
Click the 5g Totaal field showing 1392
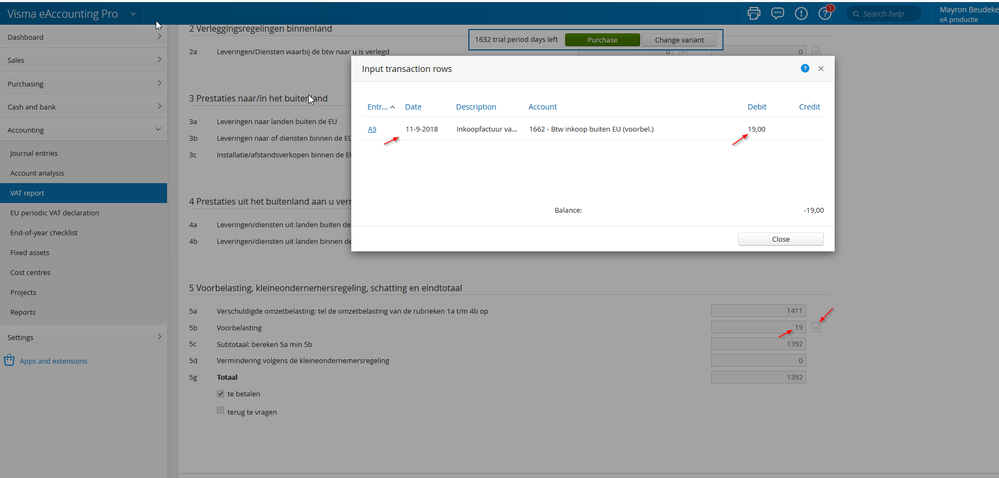pyautogui.click(x=759, y=377)
